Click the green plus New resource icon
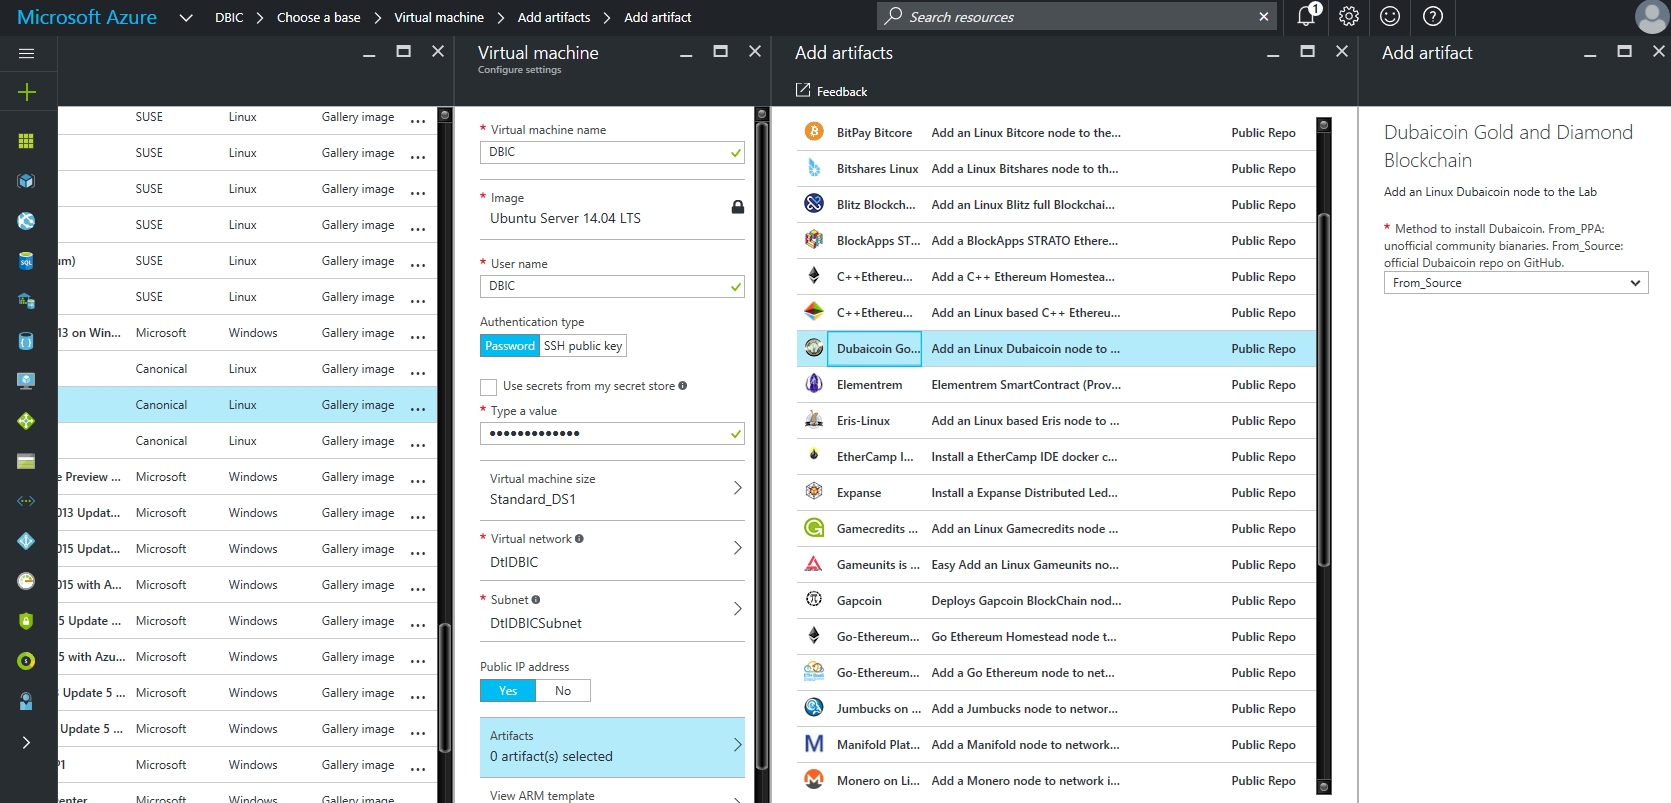Screen dimensions: 1671x803 tap(27, 92)
